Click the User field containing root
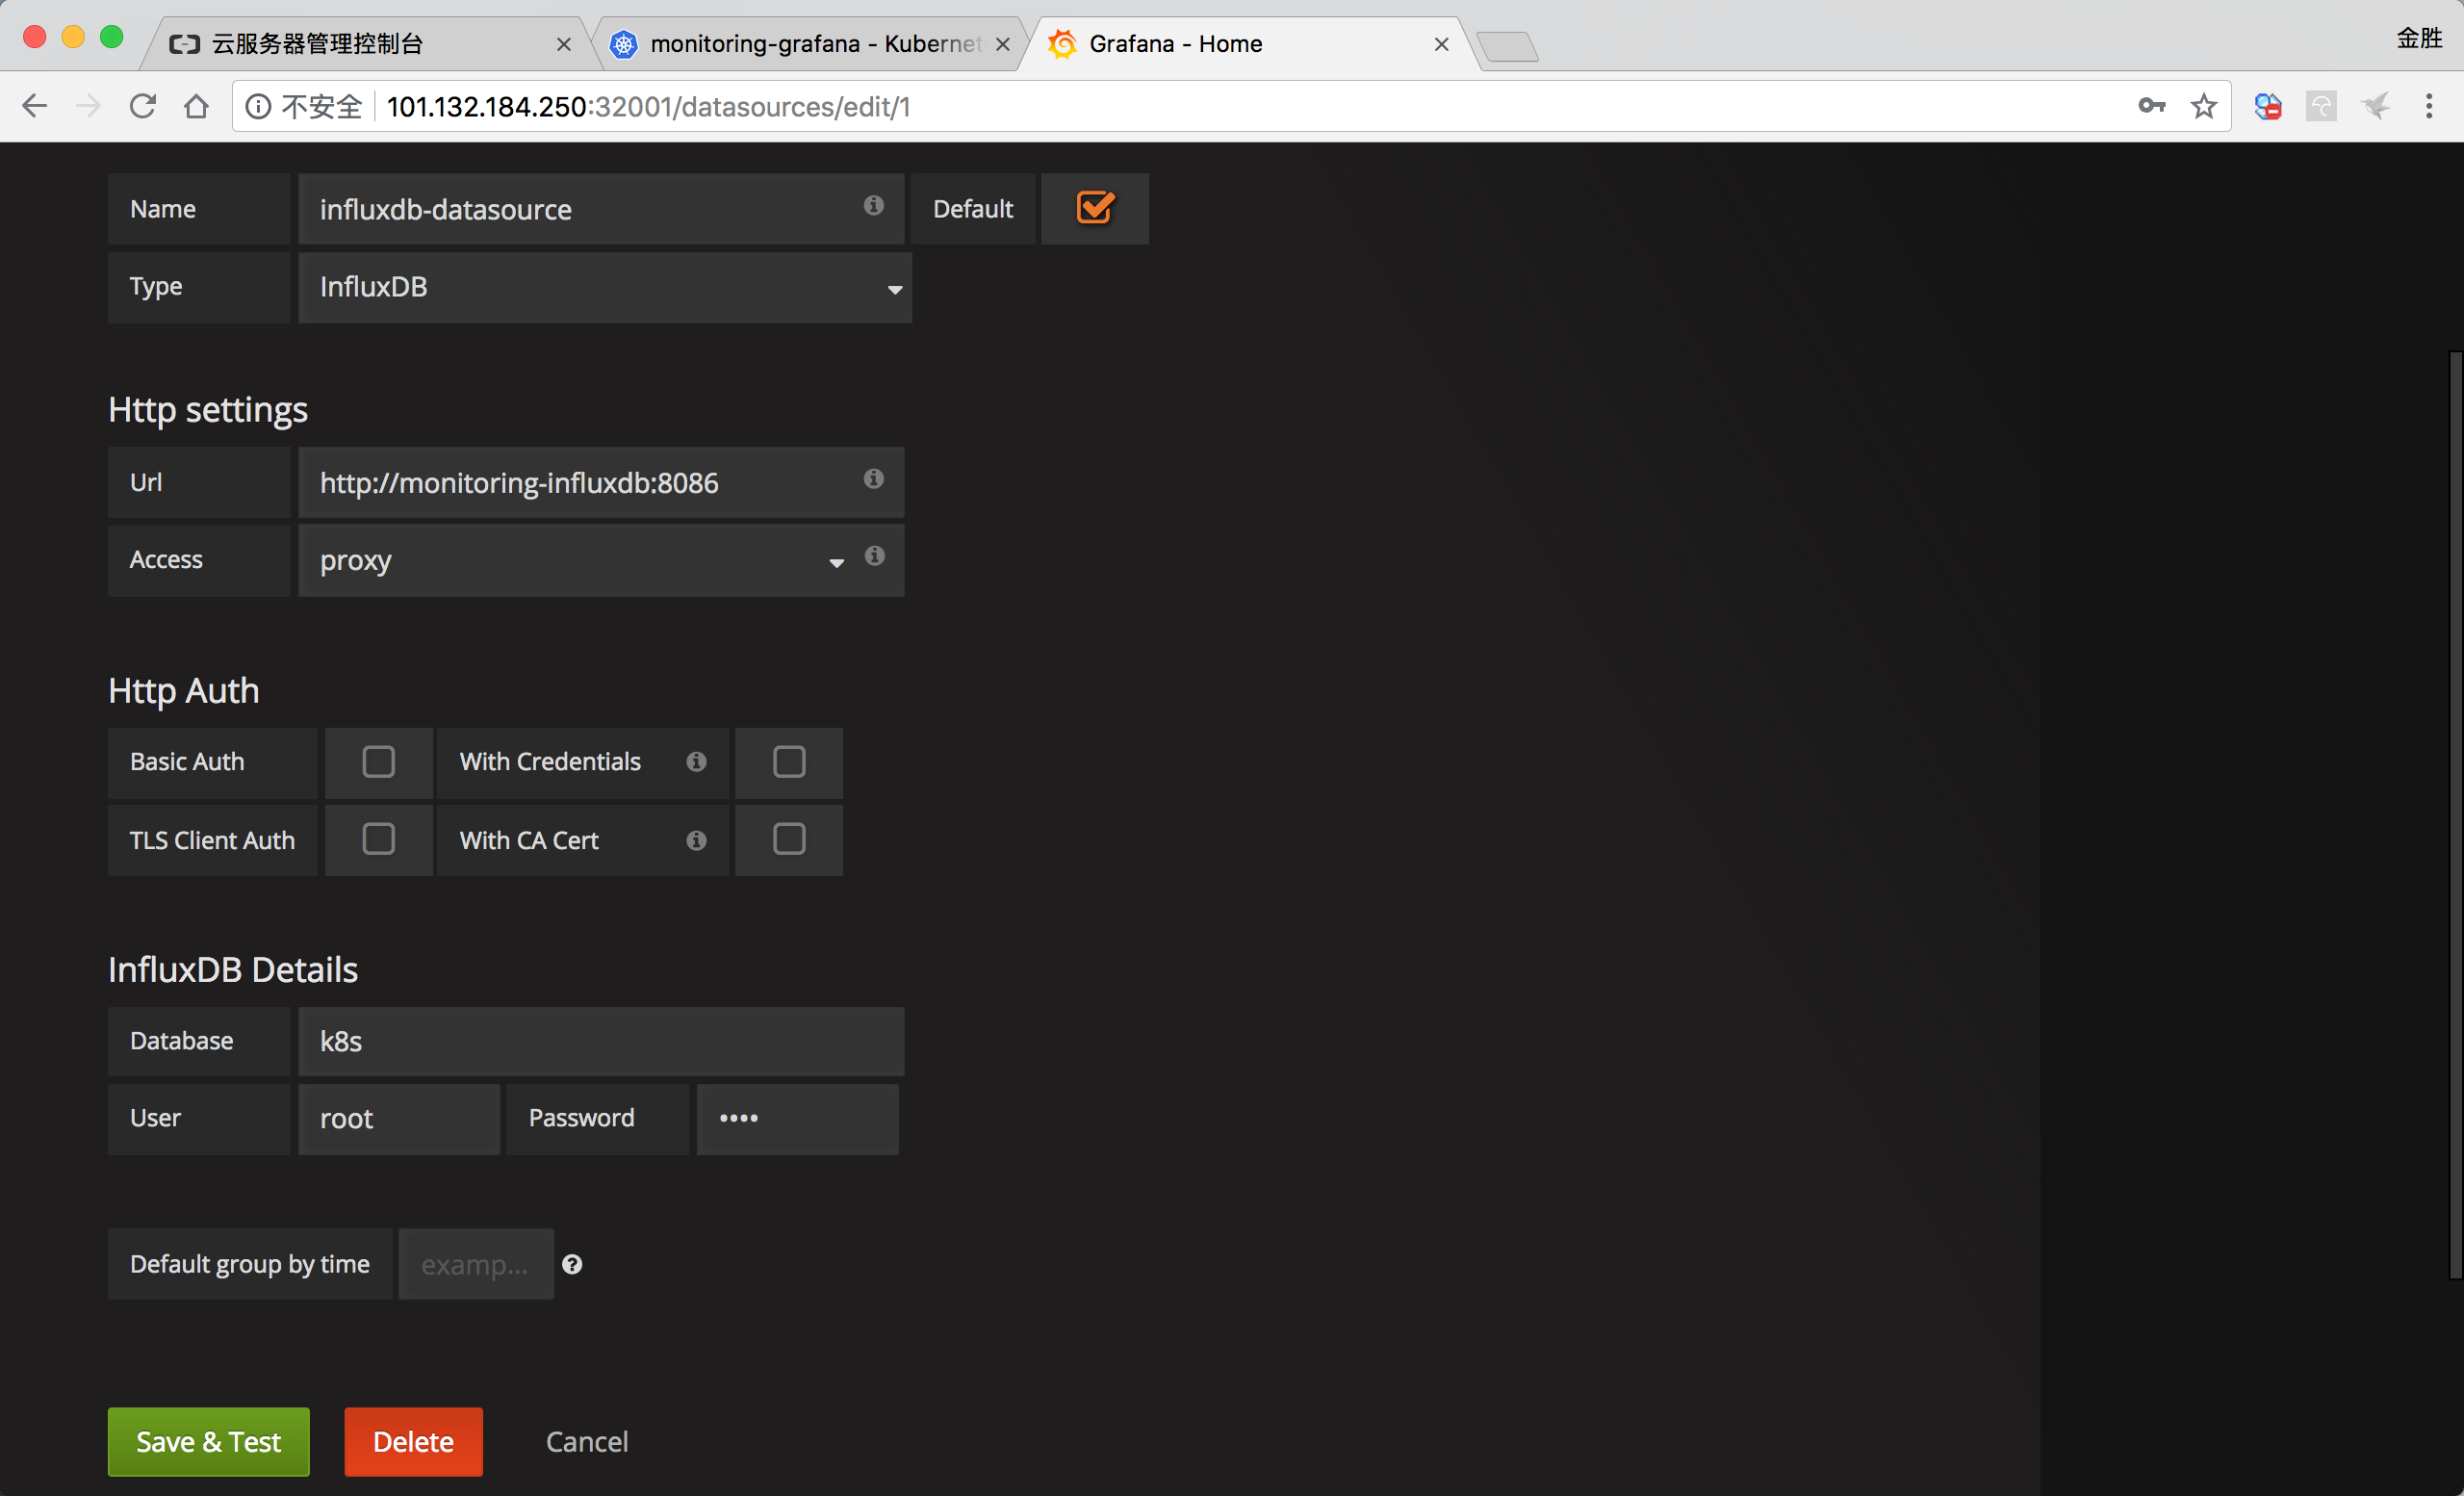2464x1496 pixels. click(399, 1119)
